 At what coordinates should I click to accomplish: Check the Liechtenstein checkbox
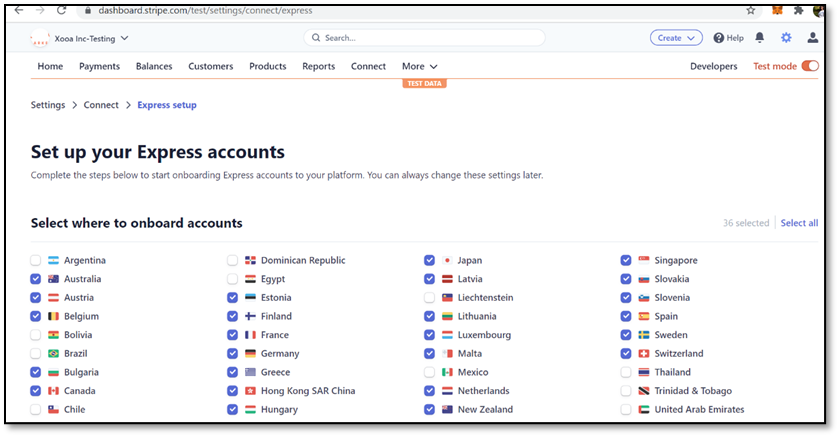click(x=429, y=297)
